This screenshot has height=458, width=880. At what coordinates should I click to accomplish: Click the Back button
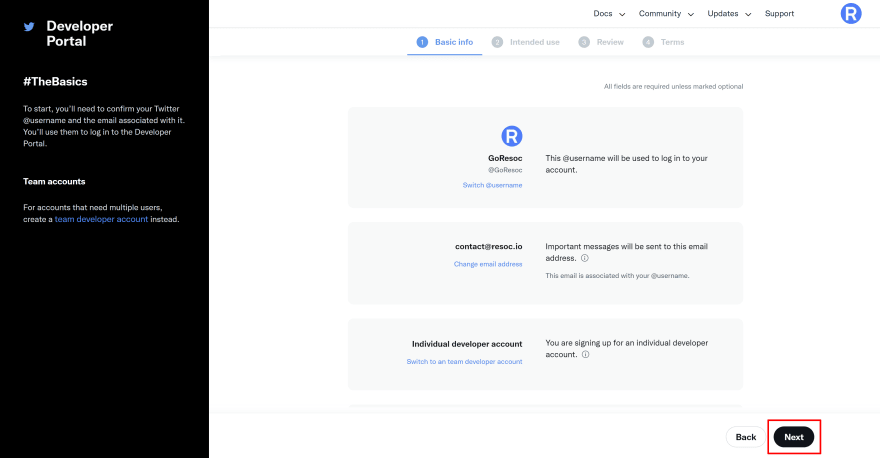pyautogui.click(x=745, y=437)
